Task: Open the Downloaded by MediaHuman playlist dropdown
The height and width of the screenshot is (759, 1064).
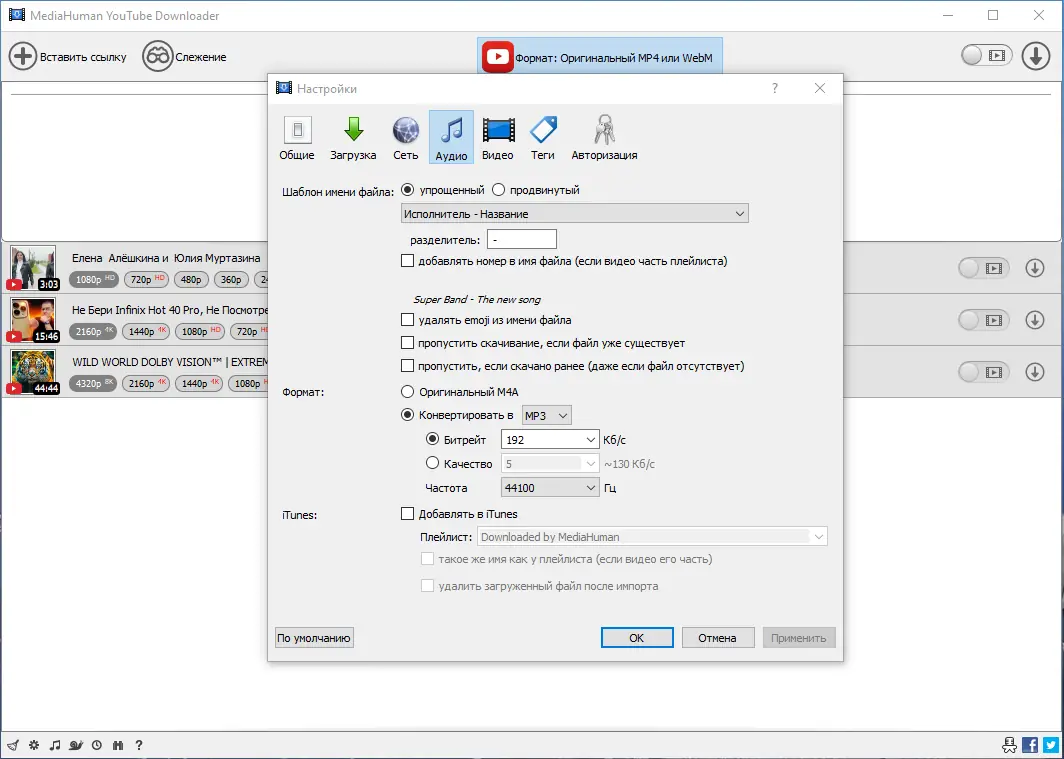Action: 652,537
